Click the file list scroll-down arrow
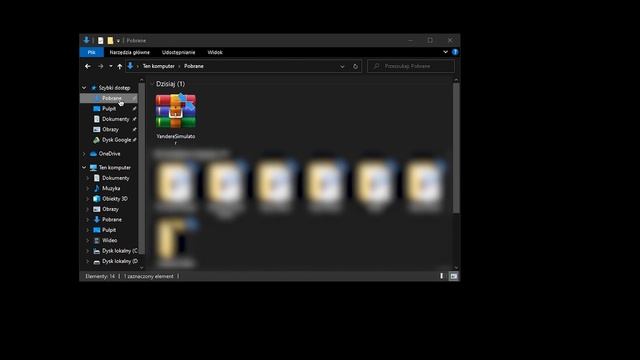Image resolution: width=640 pixels, height=360 pixels. point(456,268)
